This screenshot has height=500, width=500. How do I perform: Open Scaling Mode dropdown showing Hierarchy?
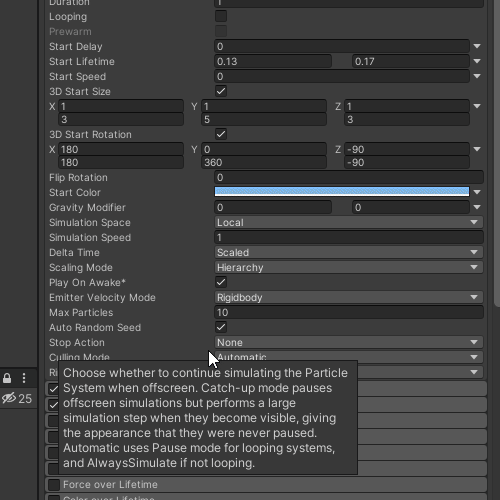click(x=349, y=267)
